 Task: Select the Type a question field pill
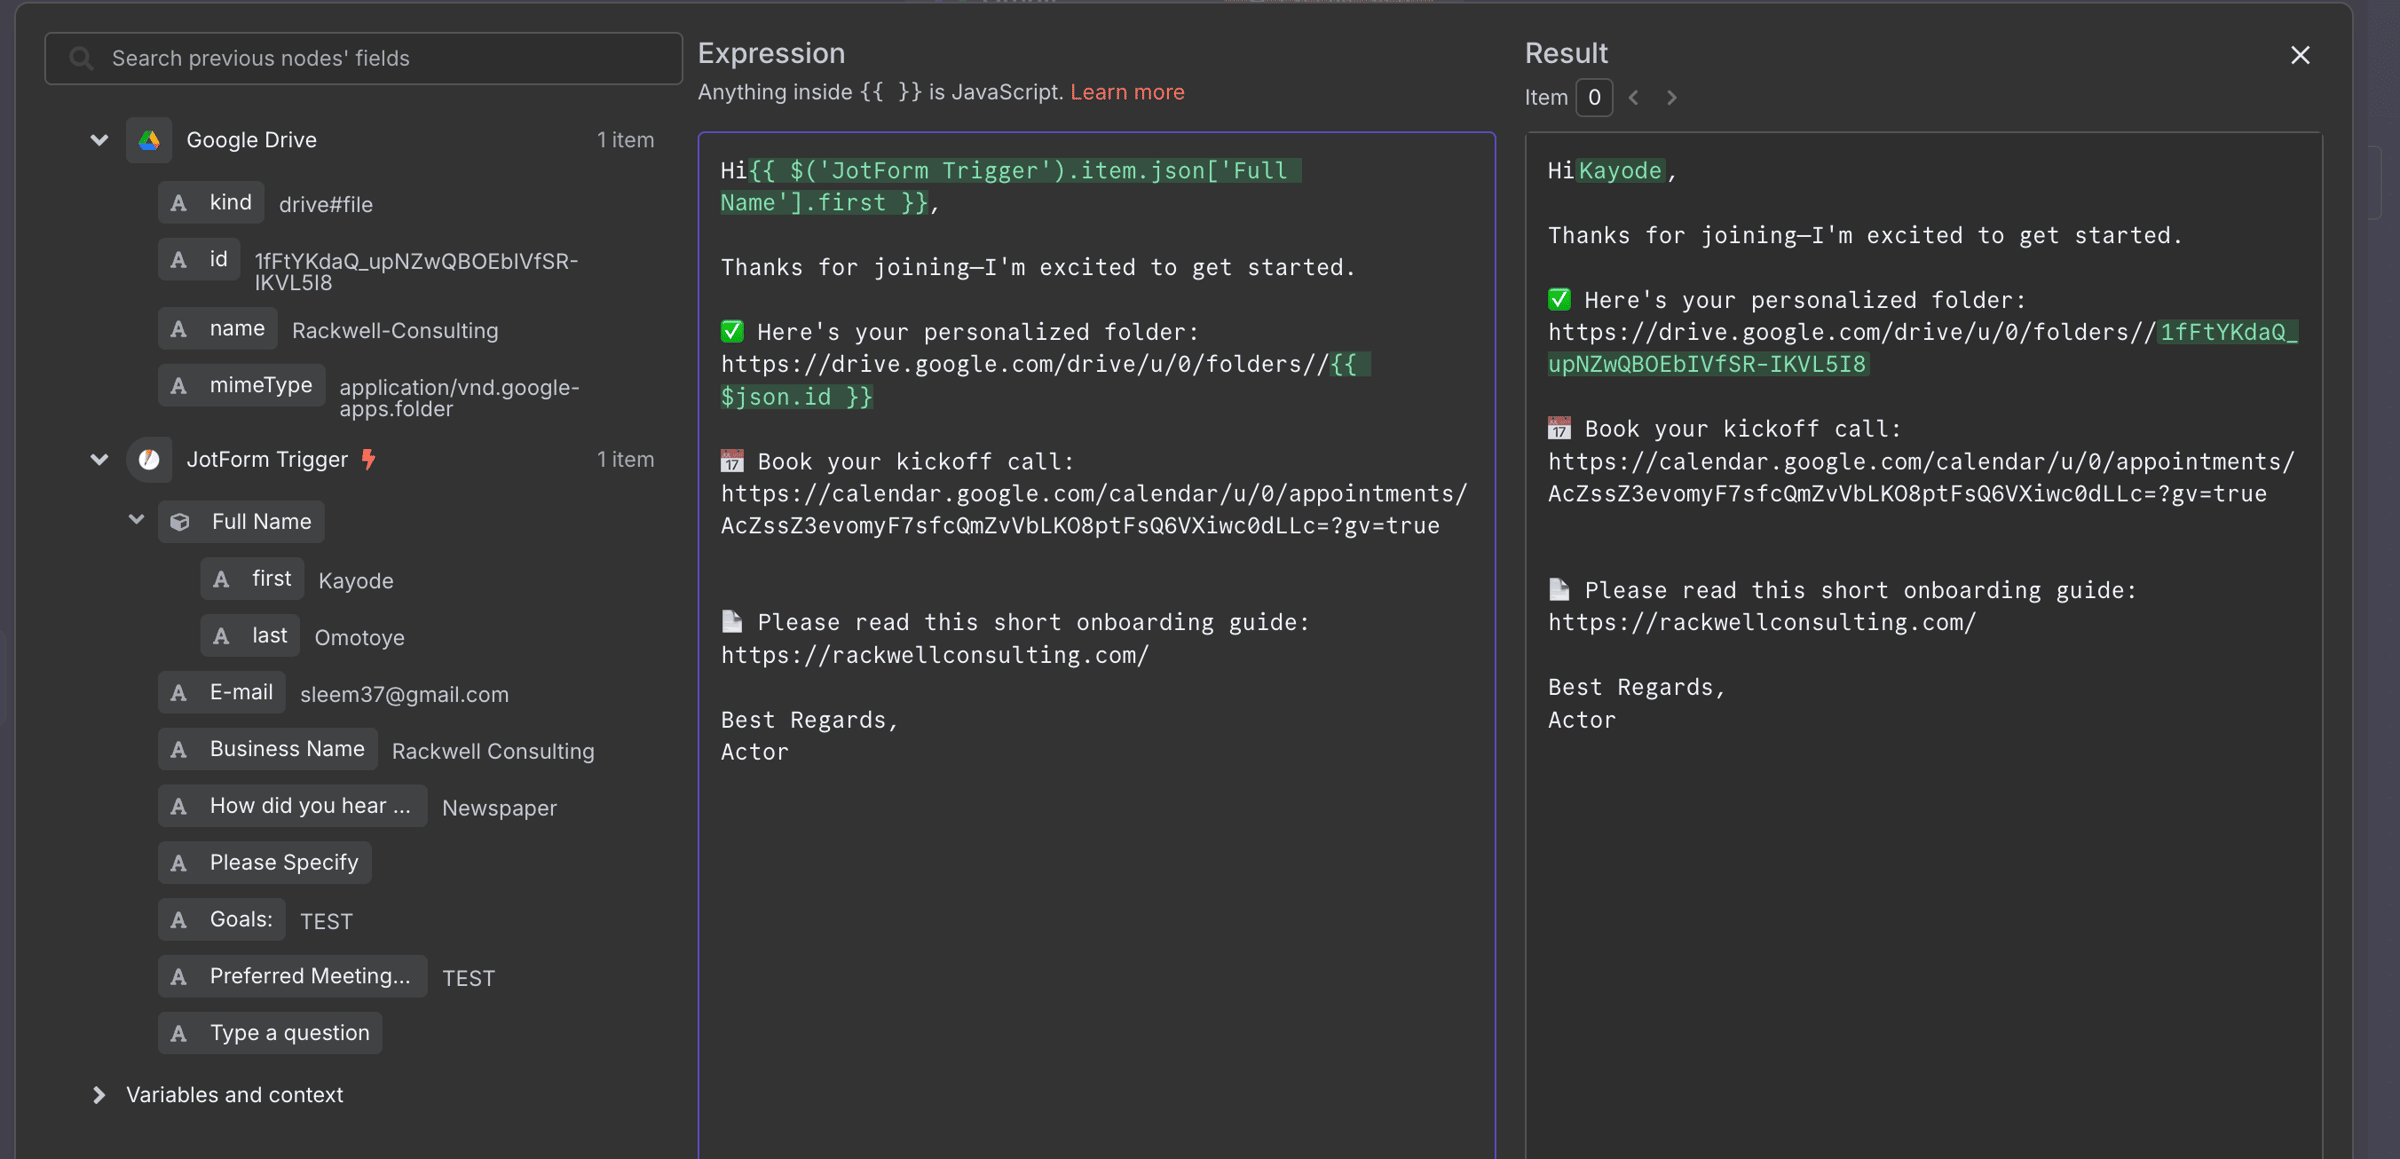point(270,1033)
